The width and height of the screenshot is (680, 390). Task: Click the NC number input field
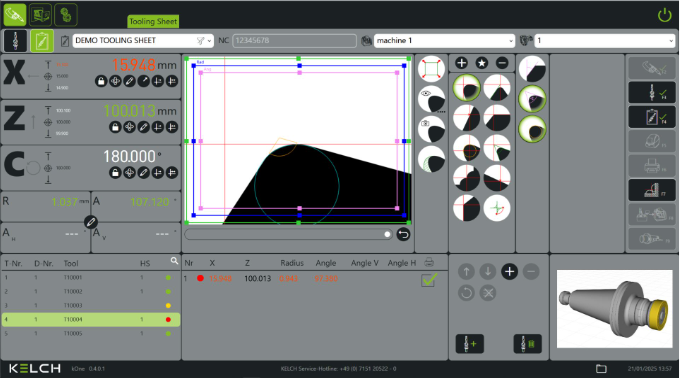pos(294,40)
